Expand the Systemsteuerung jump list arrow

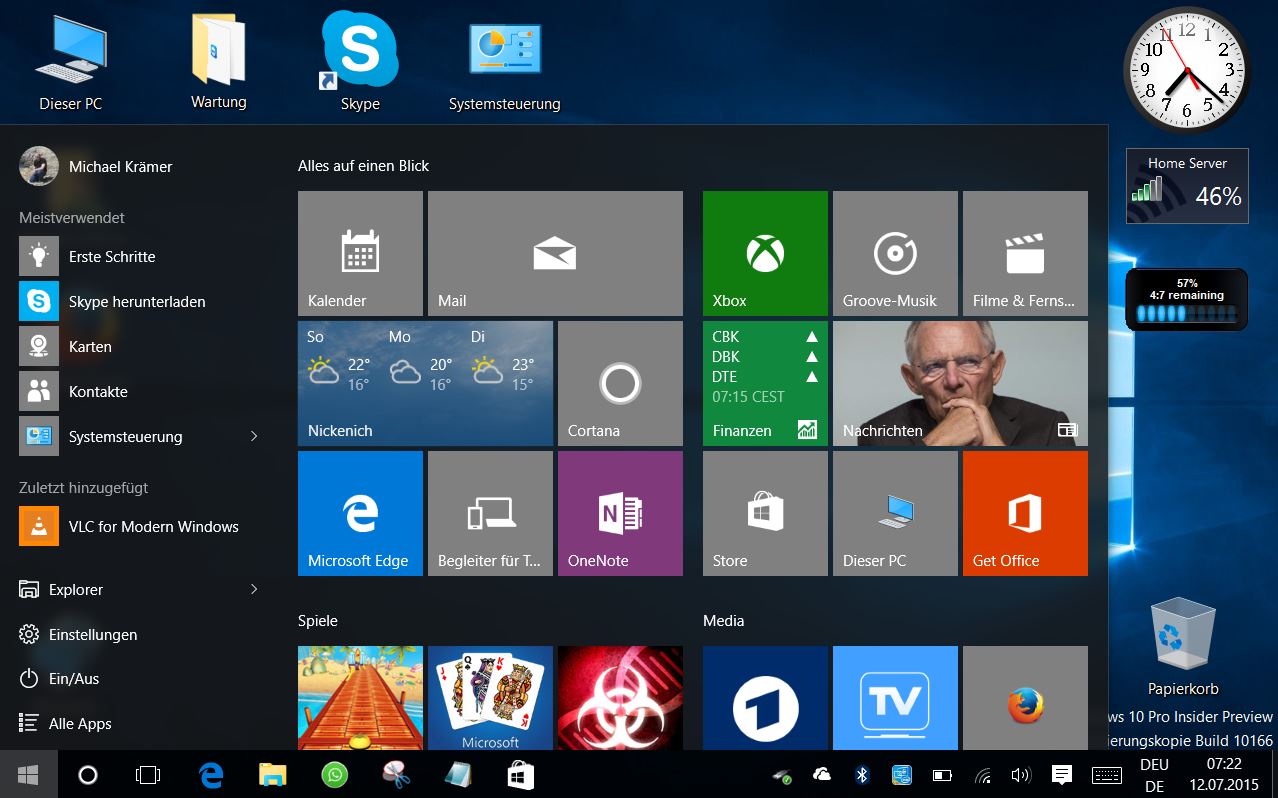coord(254,436)
